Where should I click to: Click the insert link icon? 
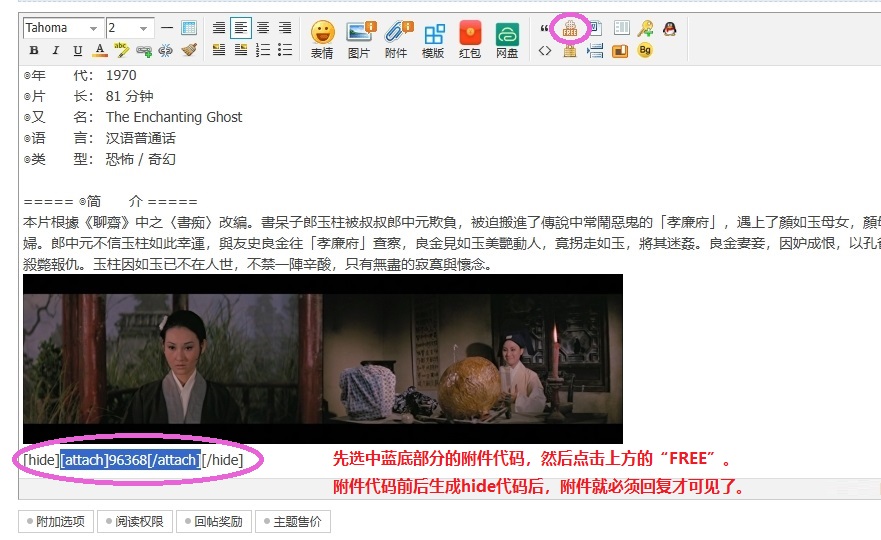[144, 51]
